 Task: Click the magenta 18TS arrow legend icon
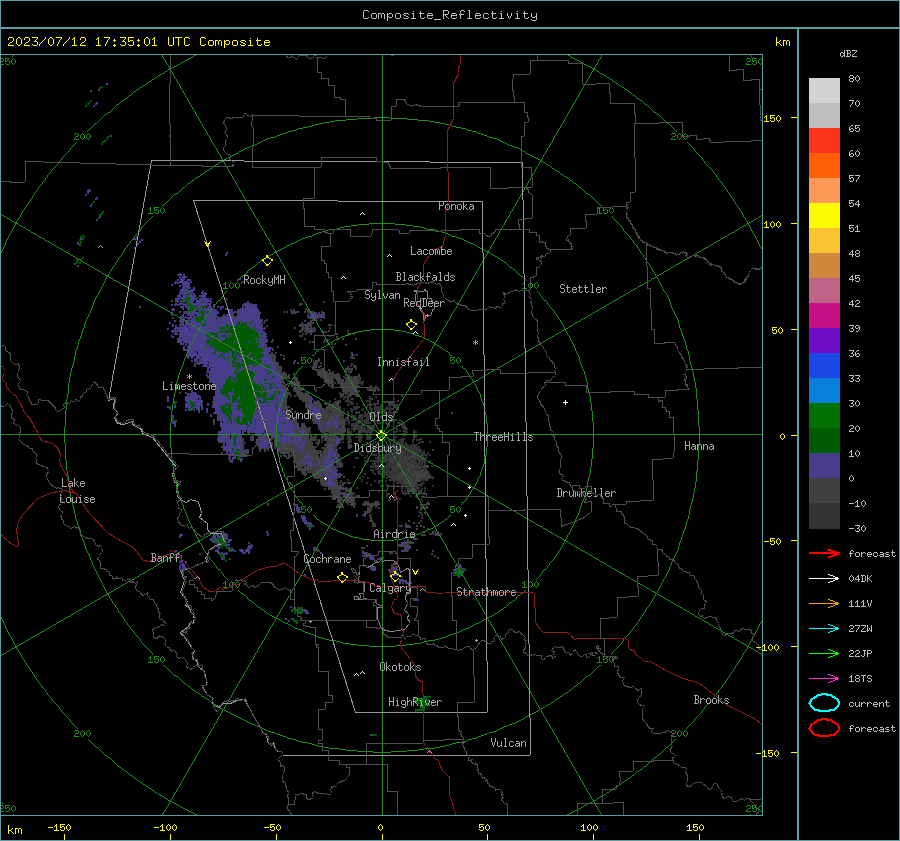(824, 679)
